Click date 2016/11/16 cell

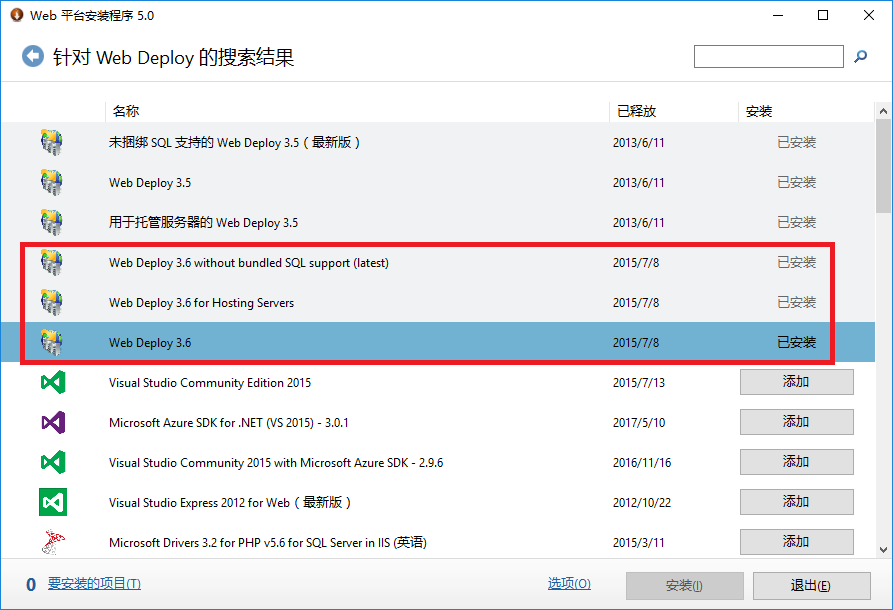tap(642, 462)
